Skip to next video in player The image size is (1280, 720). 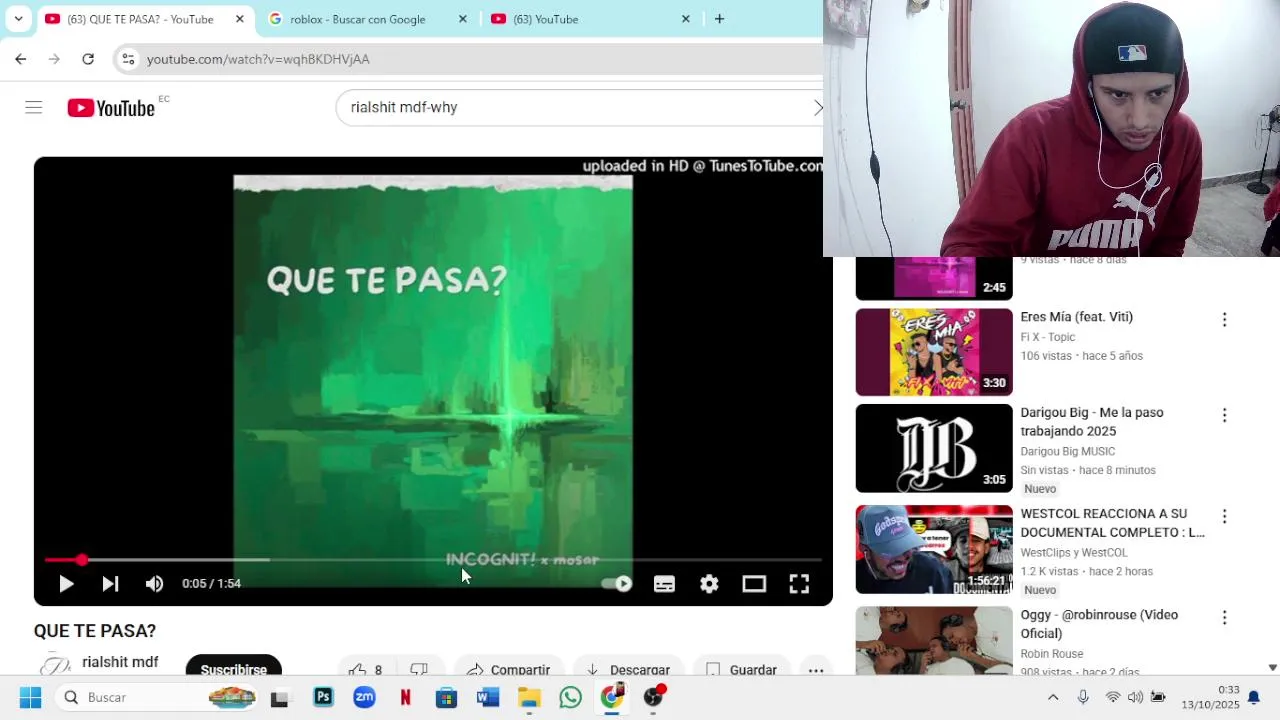[110, 584]
